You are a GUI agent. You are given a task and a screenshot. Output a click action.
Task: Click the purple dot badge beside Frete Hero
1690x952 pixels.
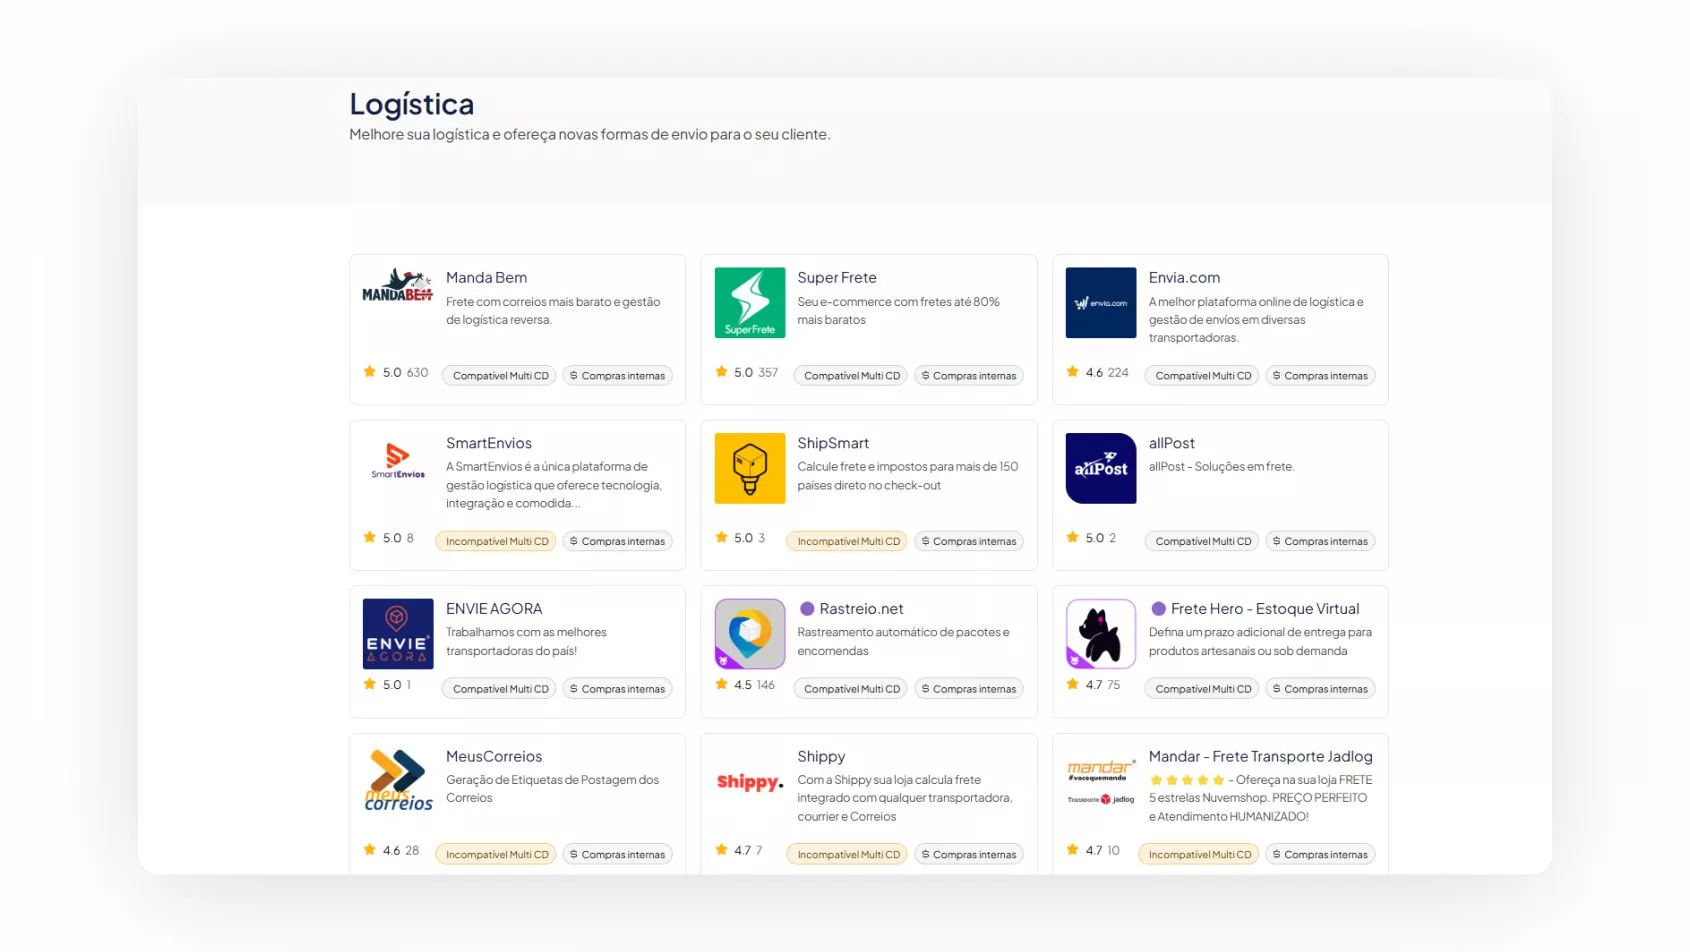[1158, 609]
